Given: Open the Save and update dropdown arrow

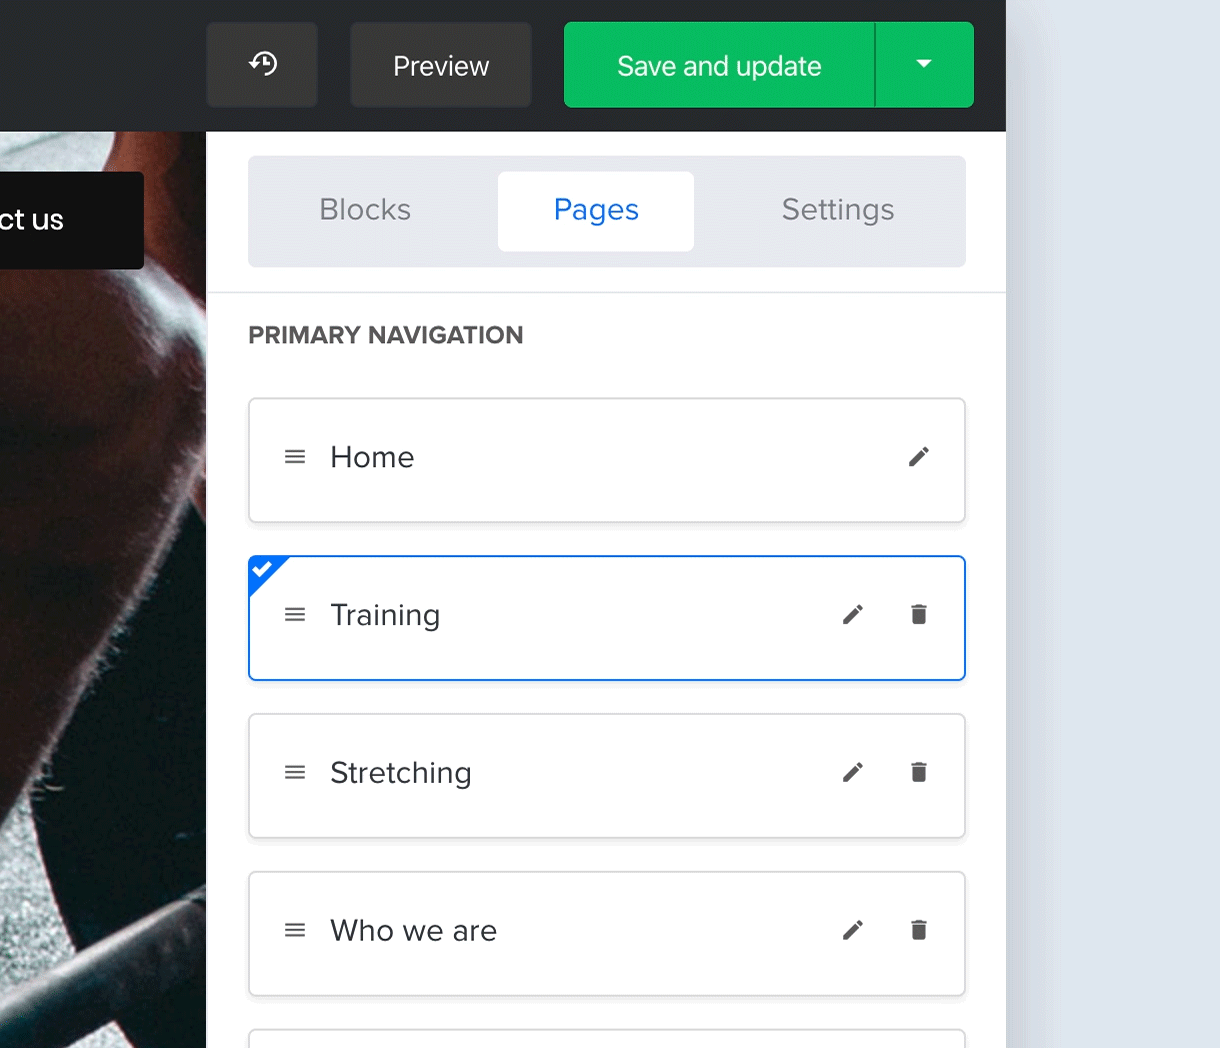Looking at the screenshot, I should point(924,64).
